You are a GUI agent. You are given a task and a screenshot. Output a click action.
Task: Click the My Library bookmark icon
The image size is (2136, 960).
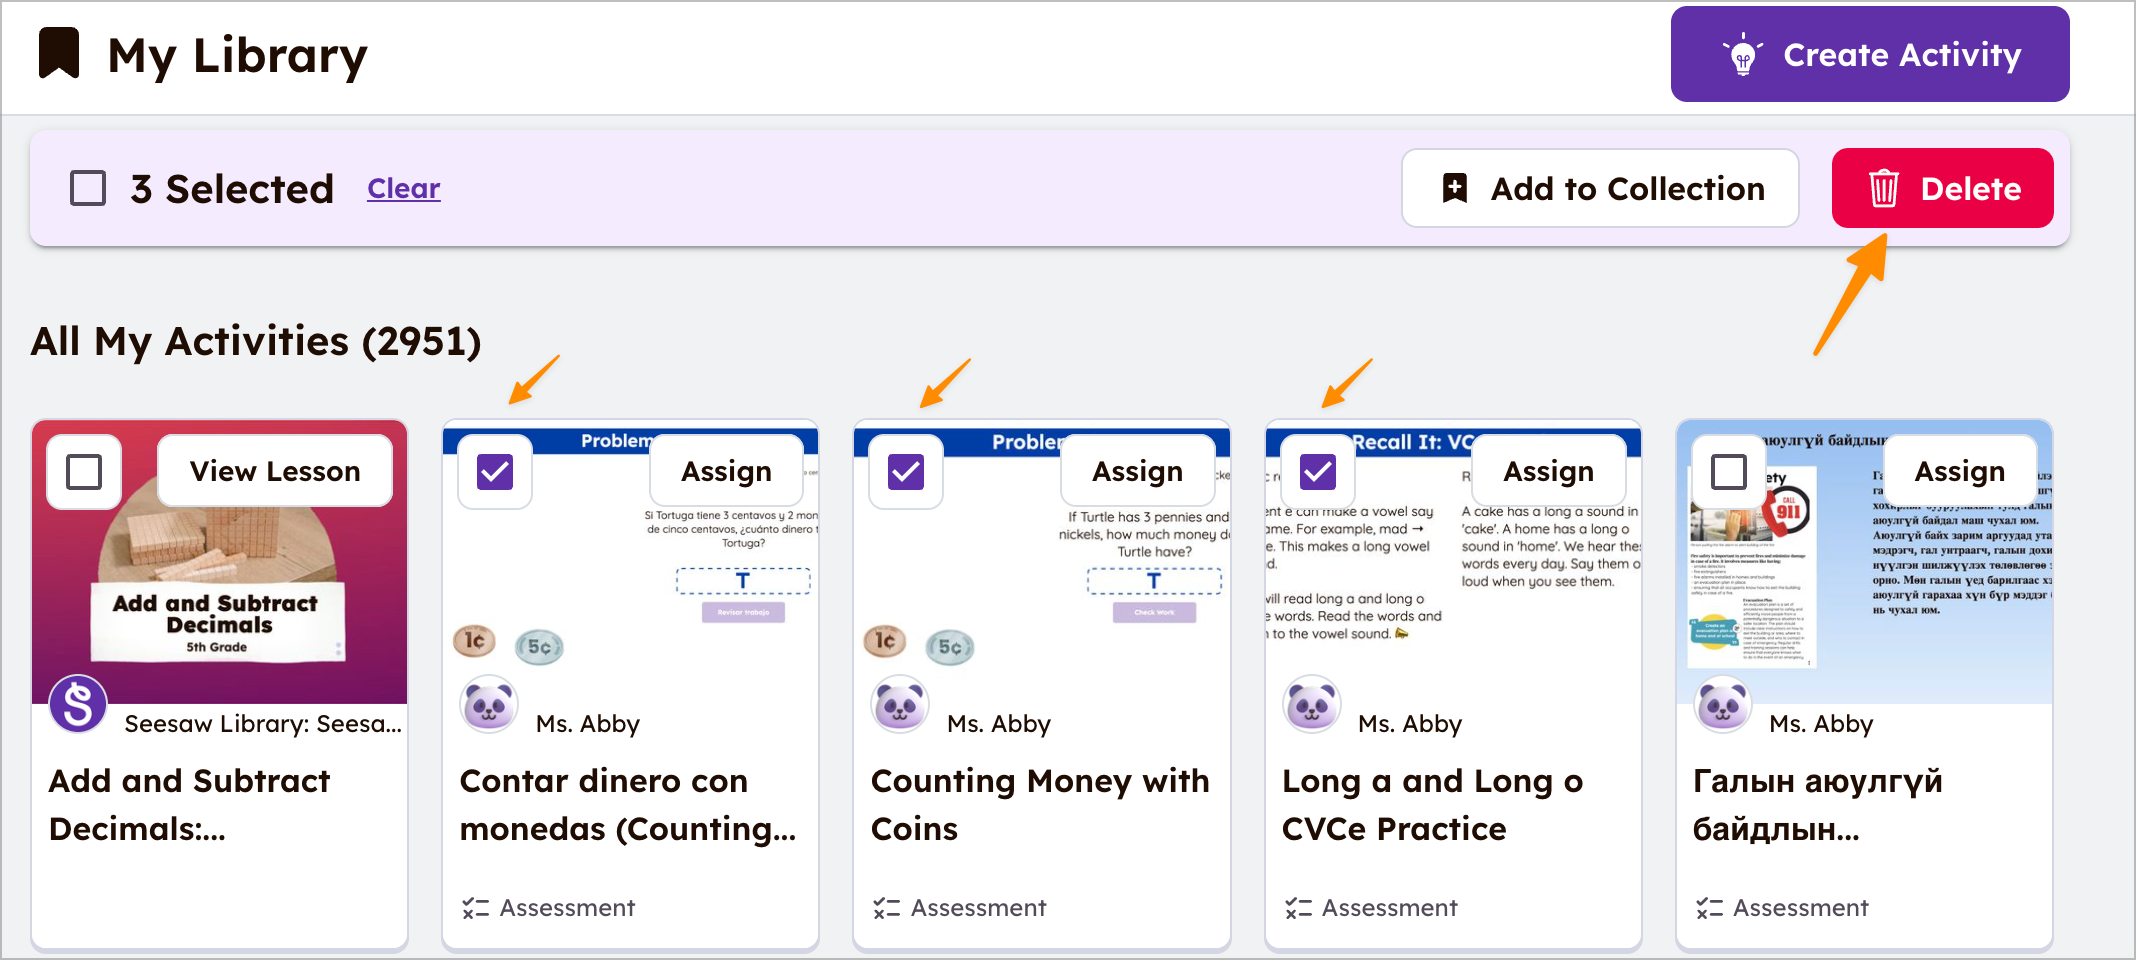59,53
